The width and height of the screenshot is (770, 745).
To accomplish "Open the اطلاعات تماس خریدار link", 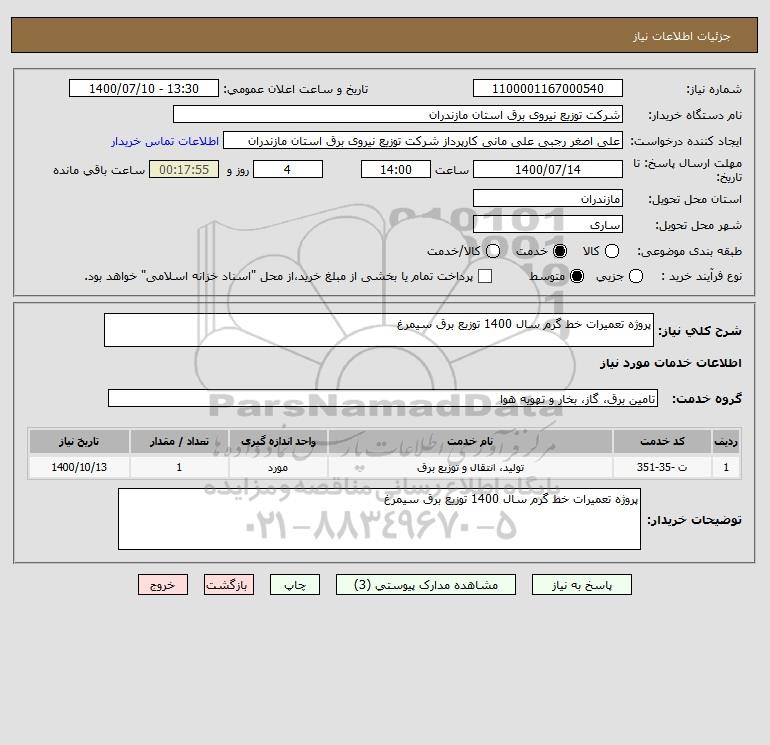I will (x=165, y=141).
